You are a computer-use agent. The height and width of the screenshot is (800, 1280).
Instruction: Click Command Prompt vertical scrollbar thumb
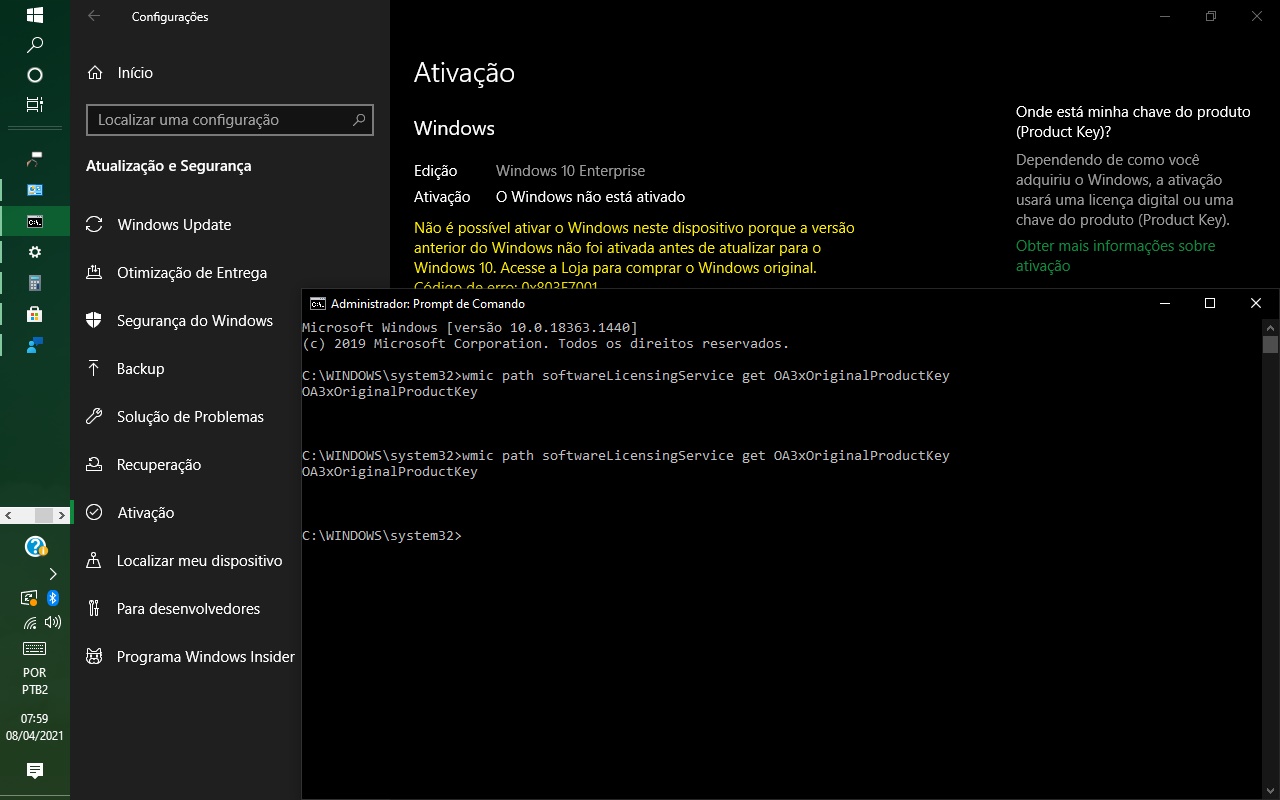[x=1270, y=345]
